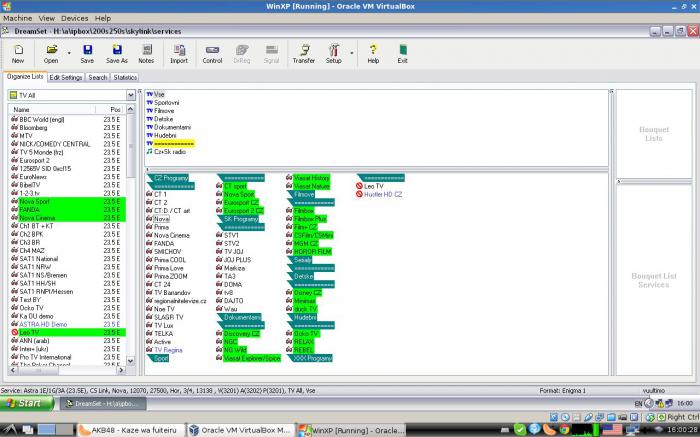This screenshot has height=437, width=700.
Task: Open the Search tab
Action: pyautogui.click(x=97, y=77)
